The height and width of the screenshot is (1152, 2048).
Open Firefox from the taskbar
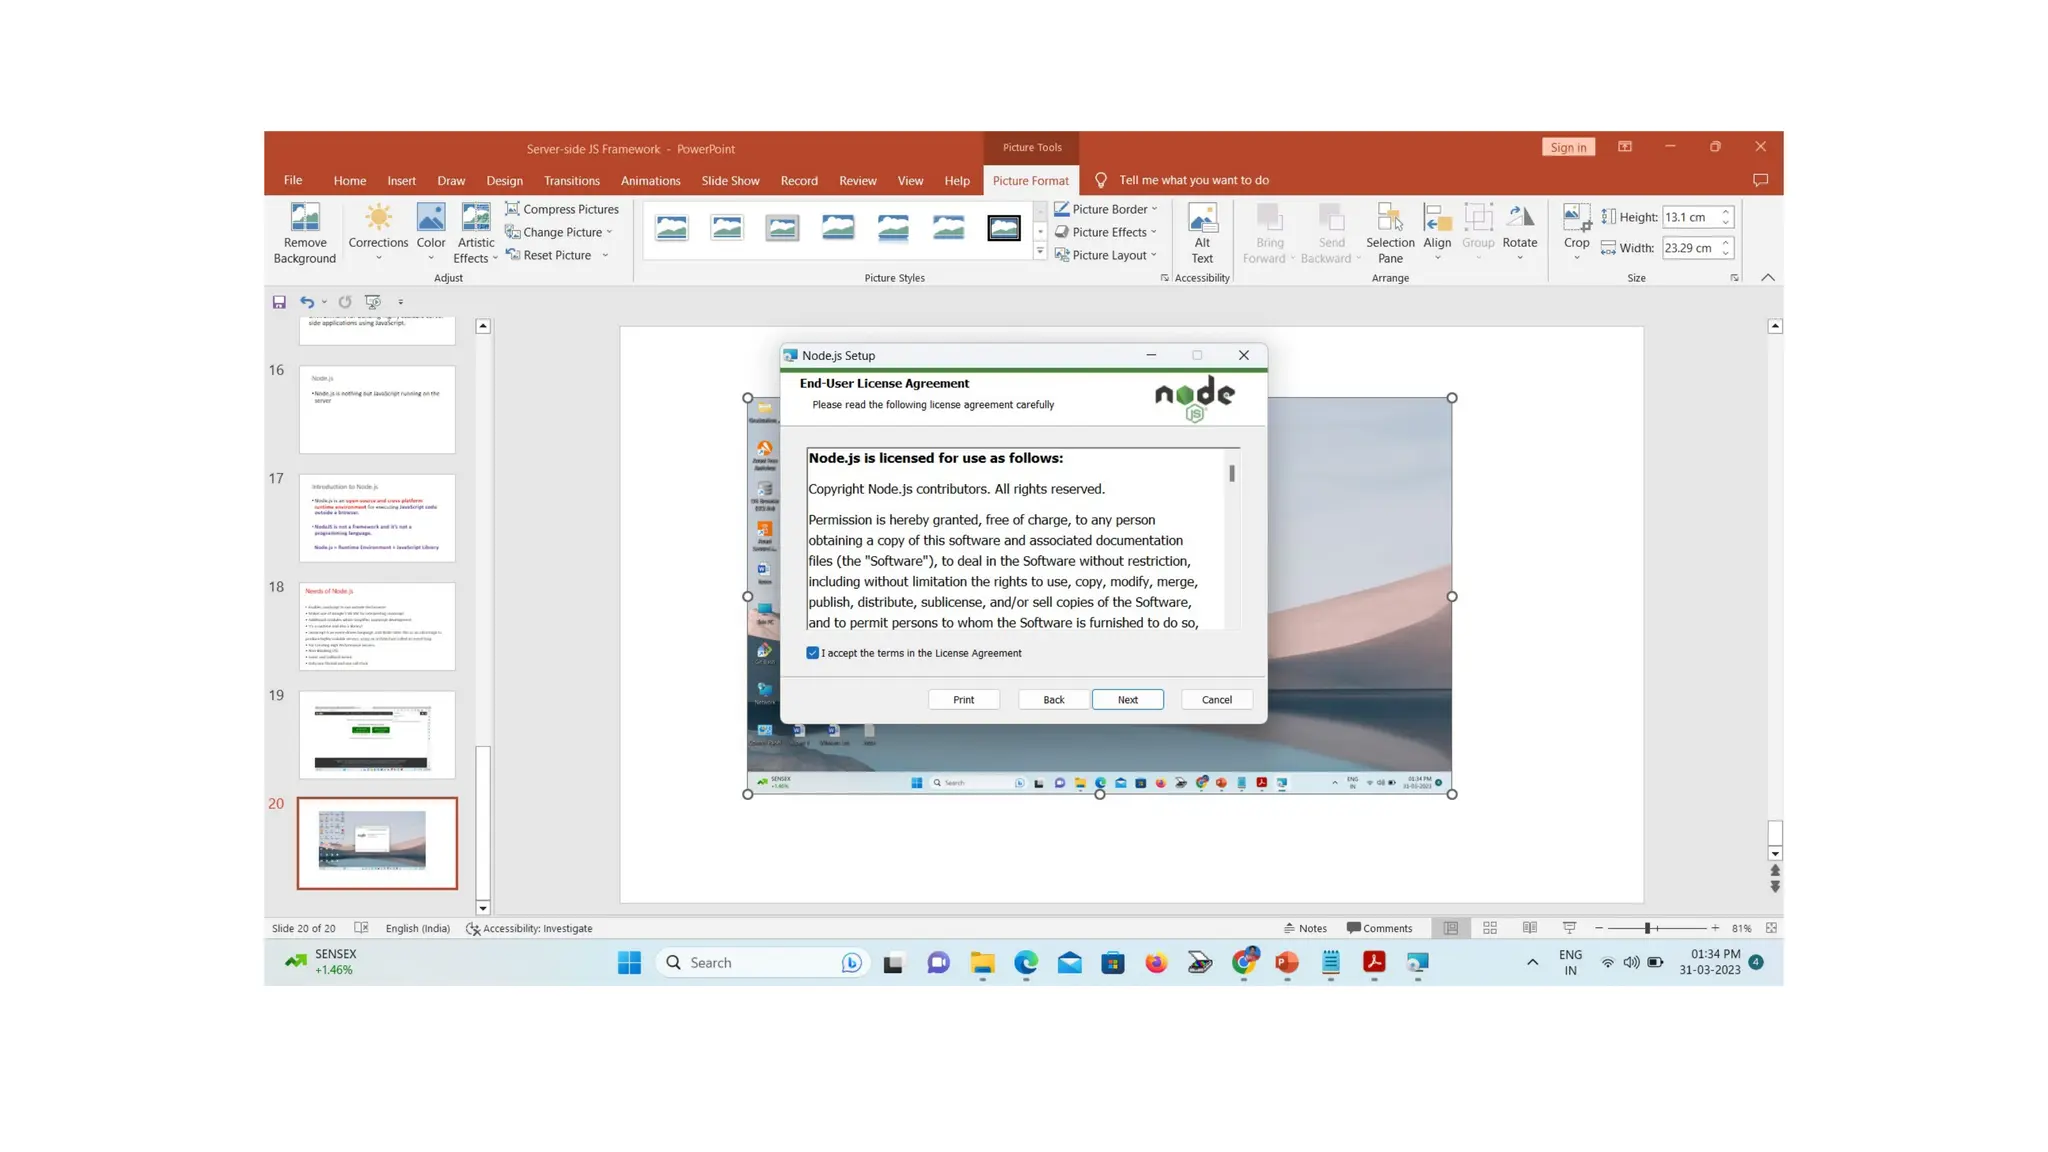pos(1156,963)
